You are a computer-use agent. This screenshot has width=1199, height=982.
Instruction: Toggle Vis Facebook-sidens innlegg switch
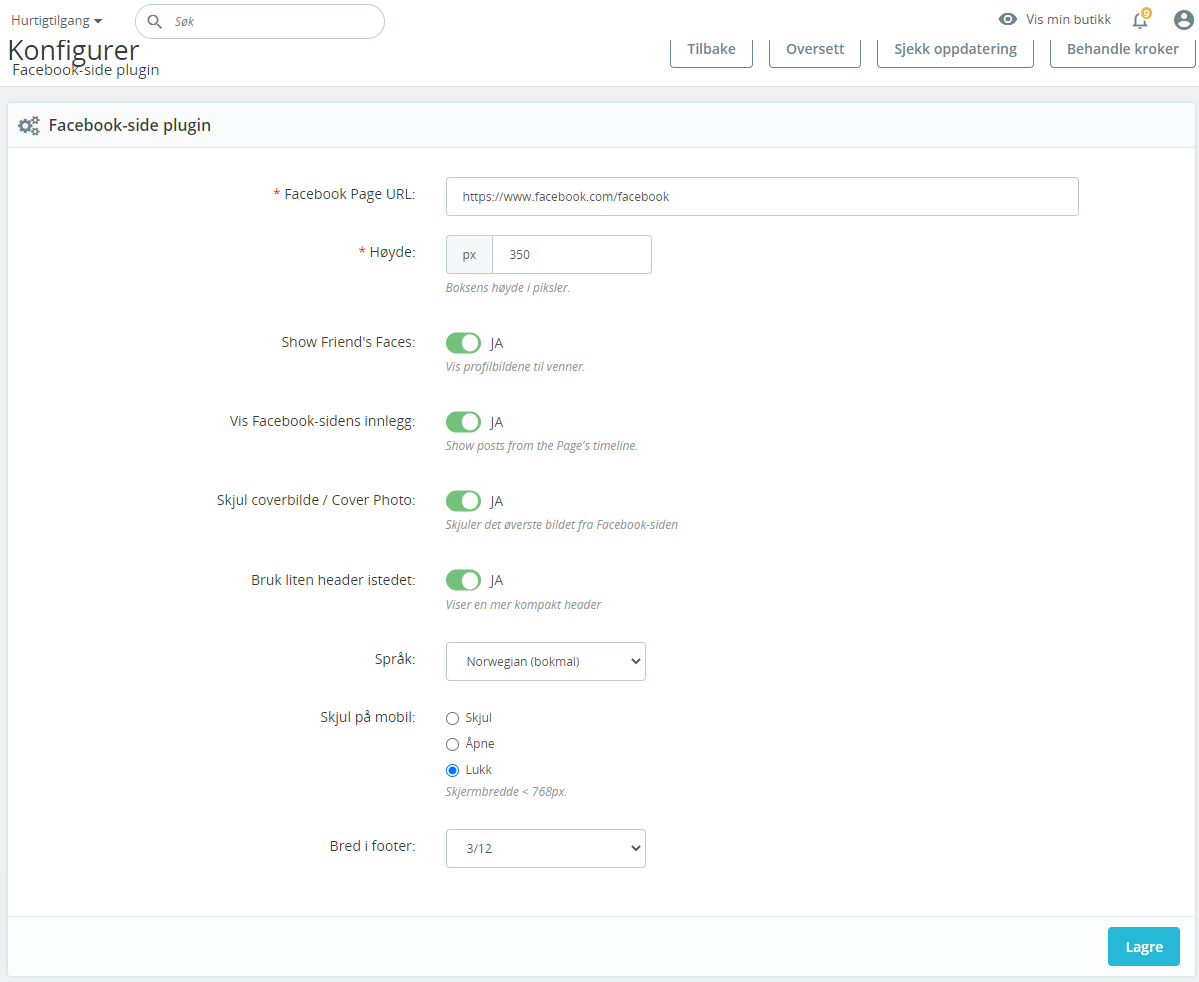(x=463, y=421)
